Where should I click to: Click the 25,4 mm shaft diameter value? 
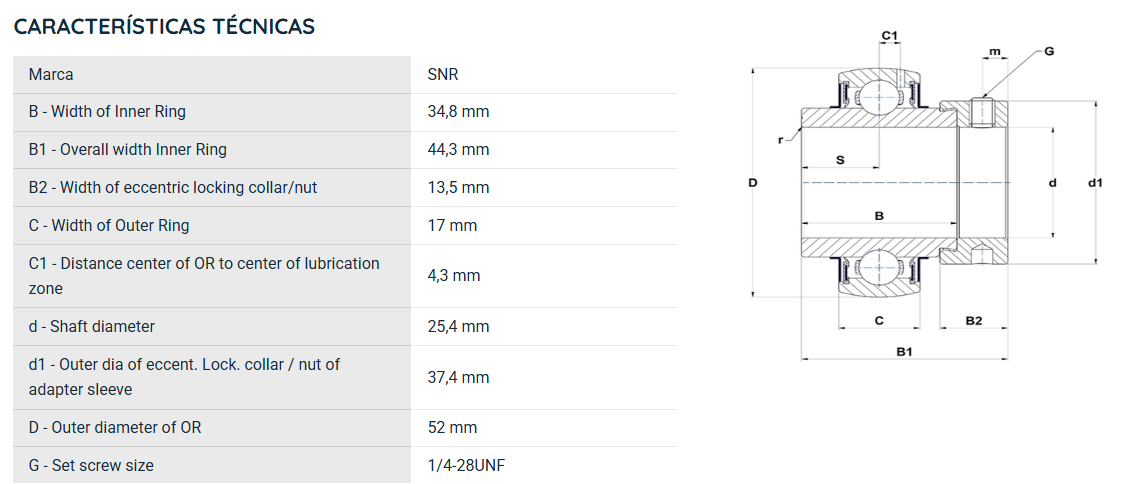tap(458, 326)
